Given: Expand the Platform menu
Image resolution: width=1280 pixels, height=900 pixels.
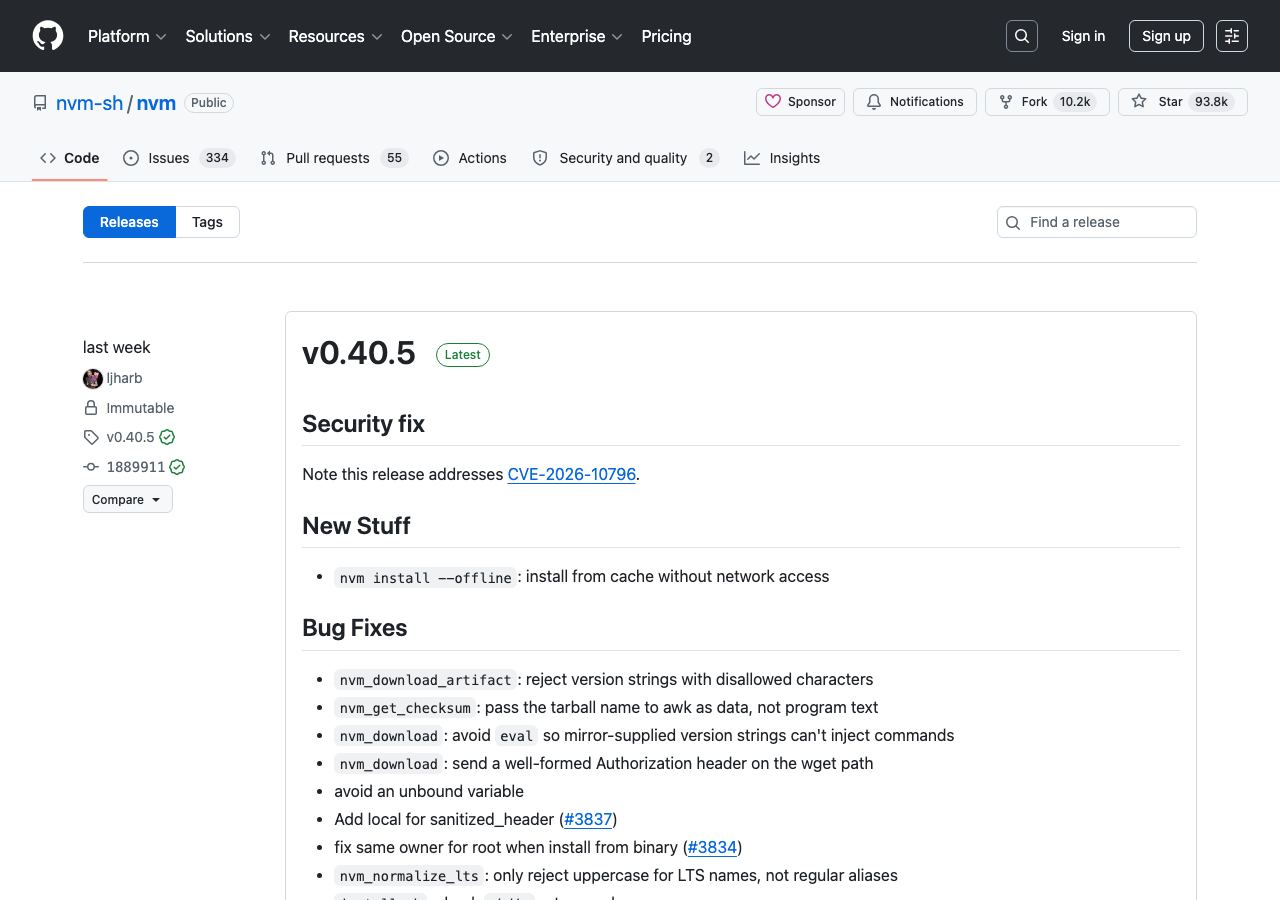Looking at the screenshot, I should 127,36.
